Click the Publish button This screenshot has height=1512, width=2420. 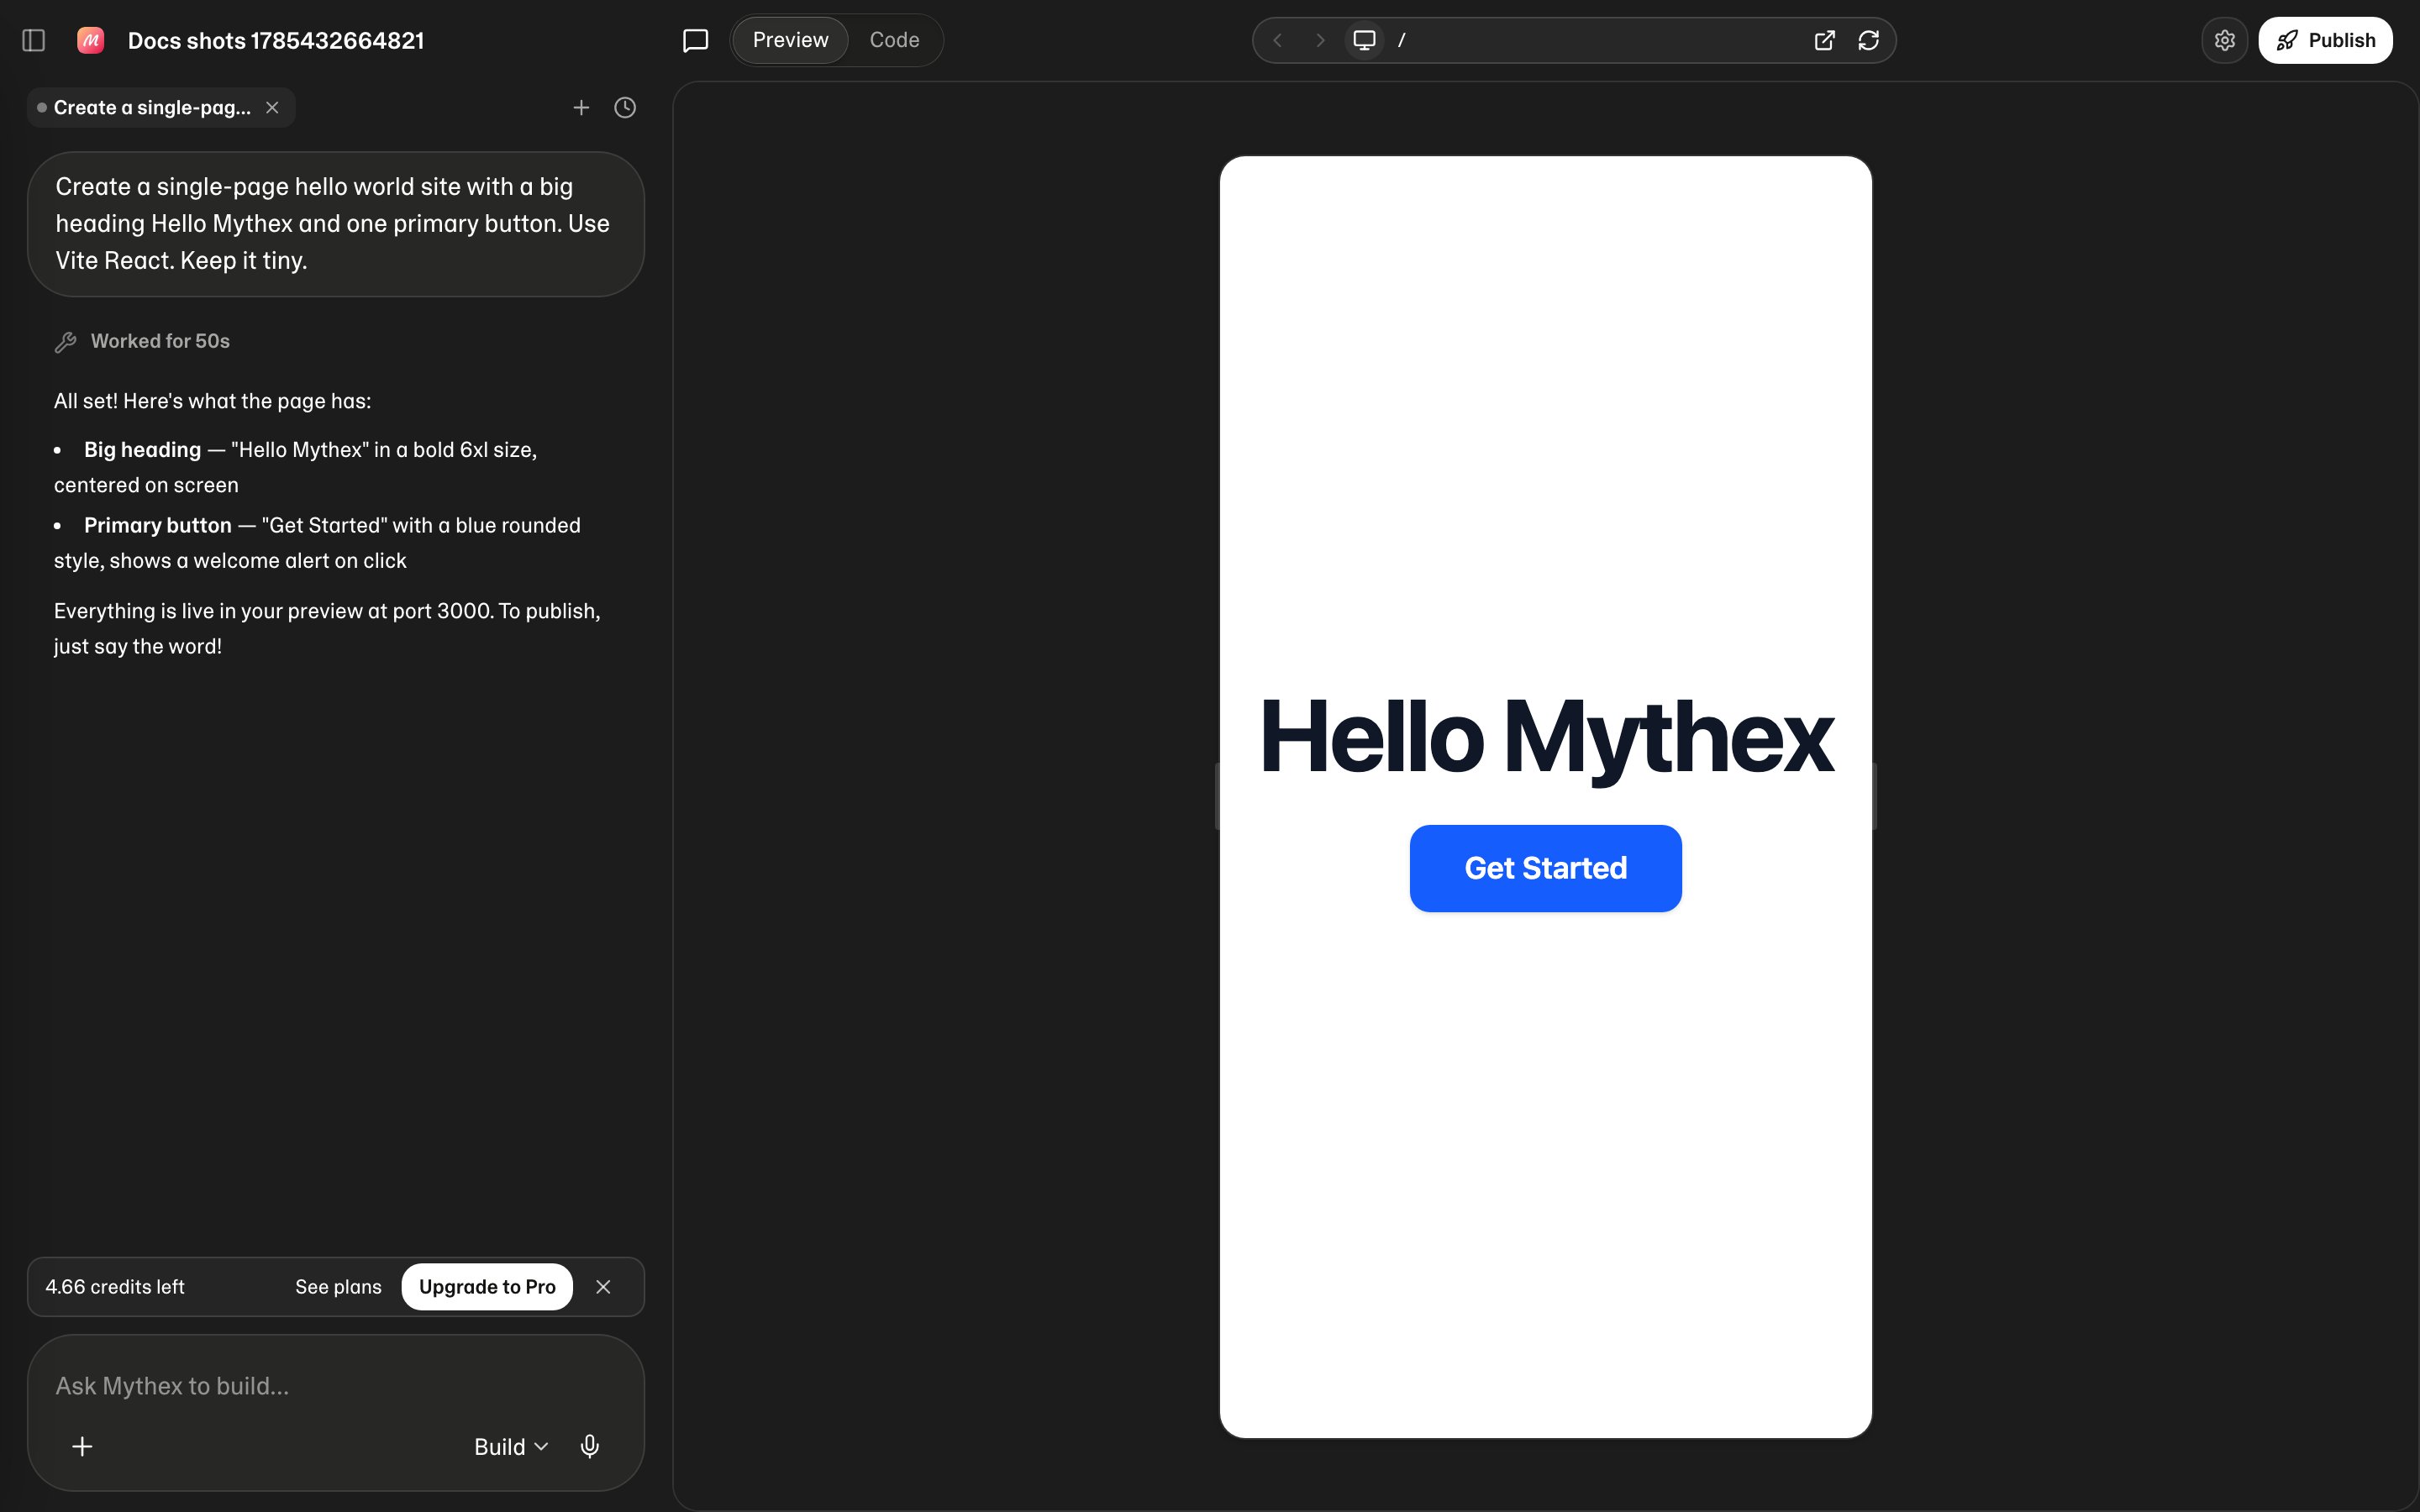[2325, 40]
